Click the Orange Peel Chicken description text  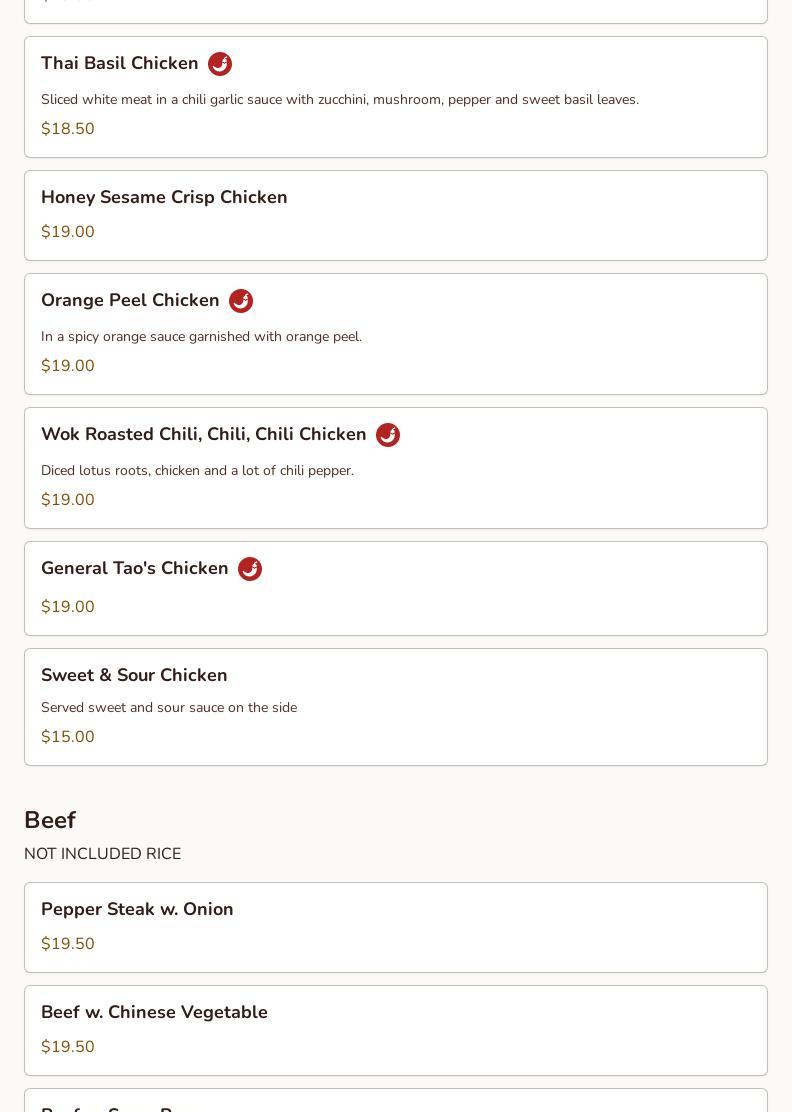click(201, 336)
